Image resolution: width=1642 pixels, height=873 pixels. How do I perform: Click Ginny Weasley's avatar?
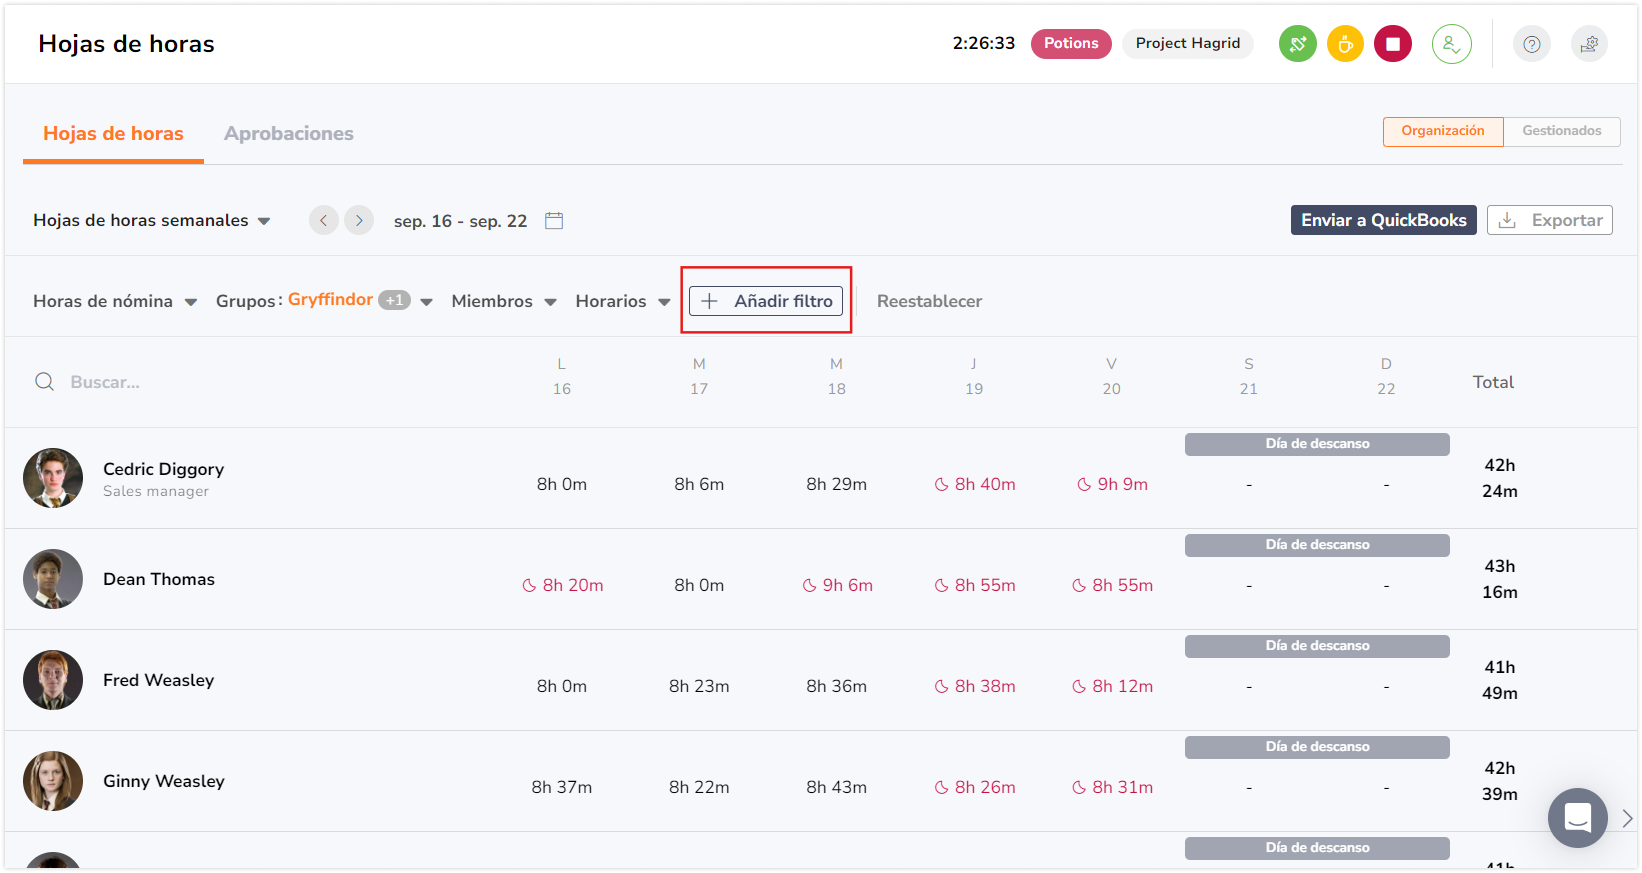53,781
